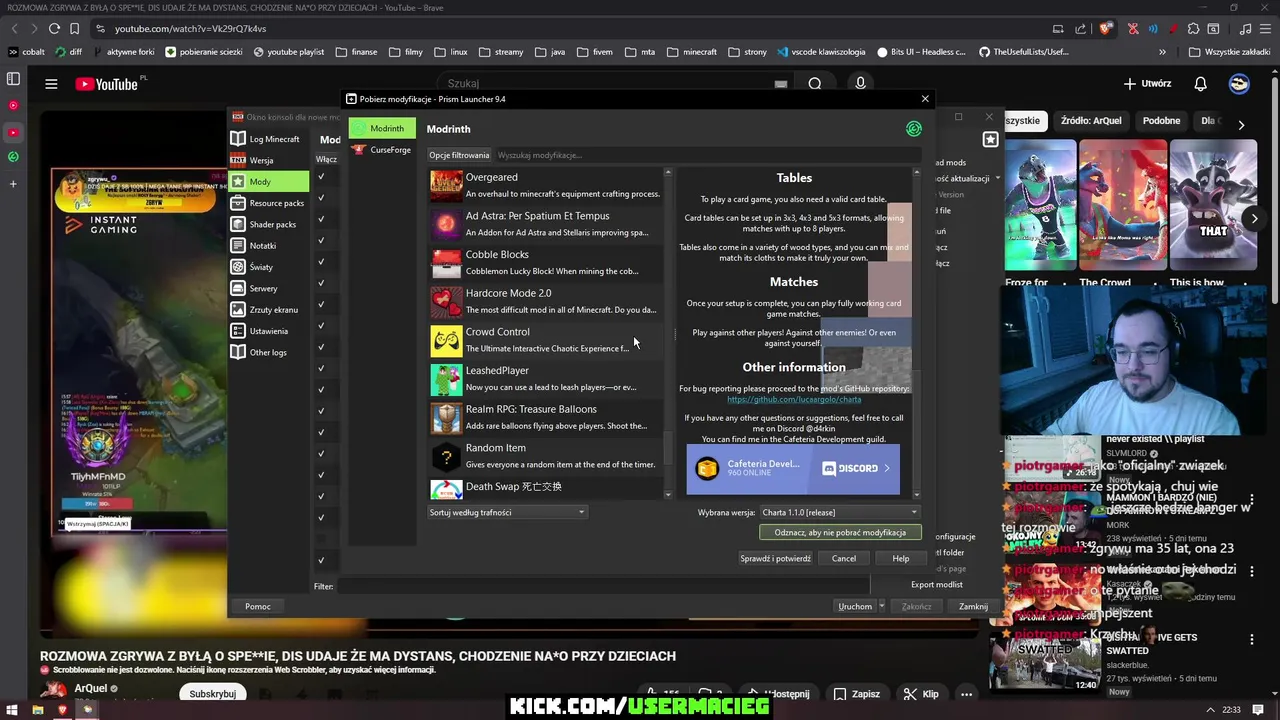1280x720 pixels.
Task: Click the YouTube logo
Action: click(x=107, y=84)
